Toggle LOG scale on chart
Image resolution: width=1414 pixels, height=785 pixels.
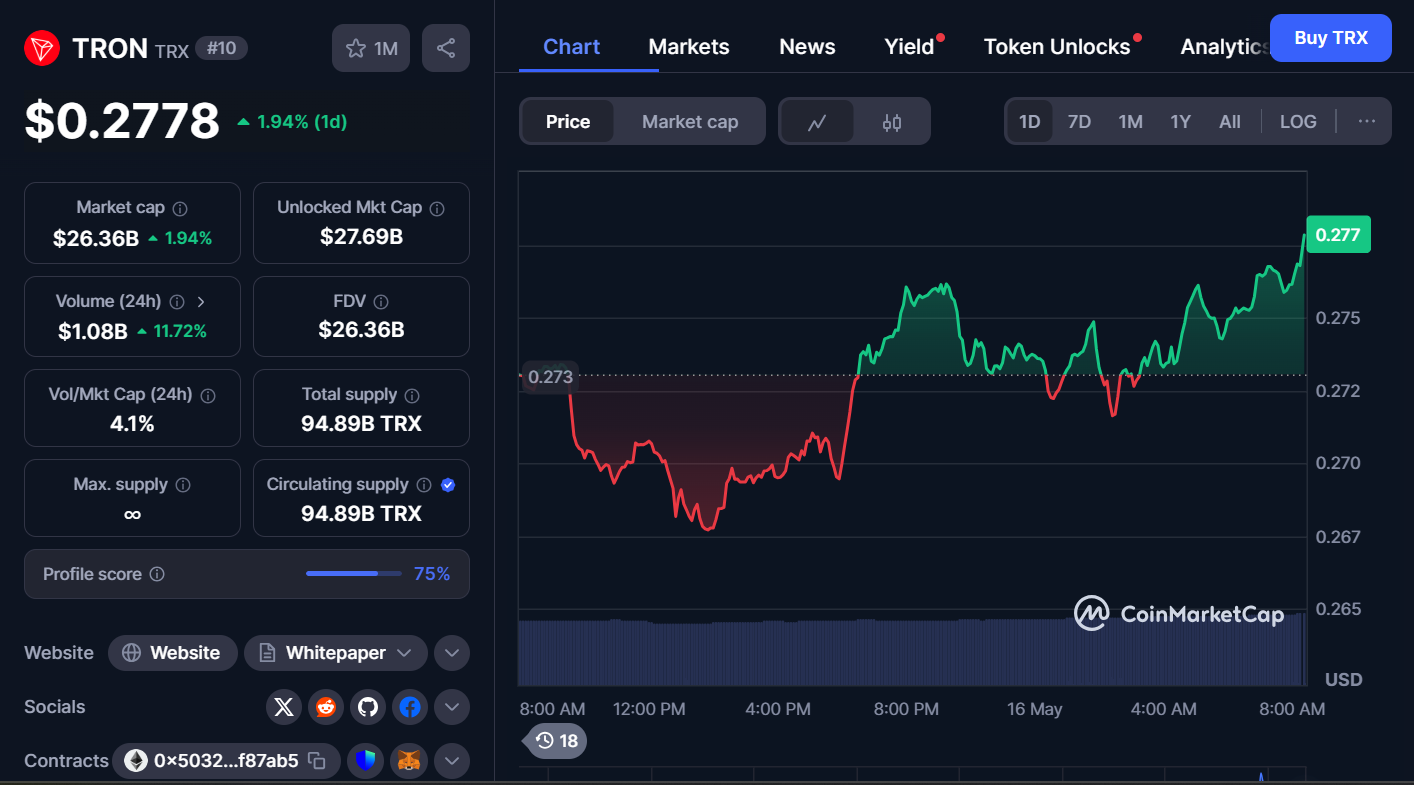point(1298,122)
